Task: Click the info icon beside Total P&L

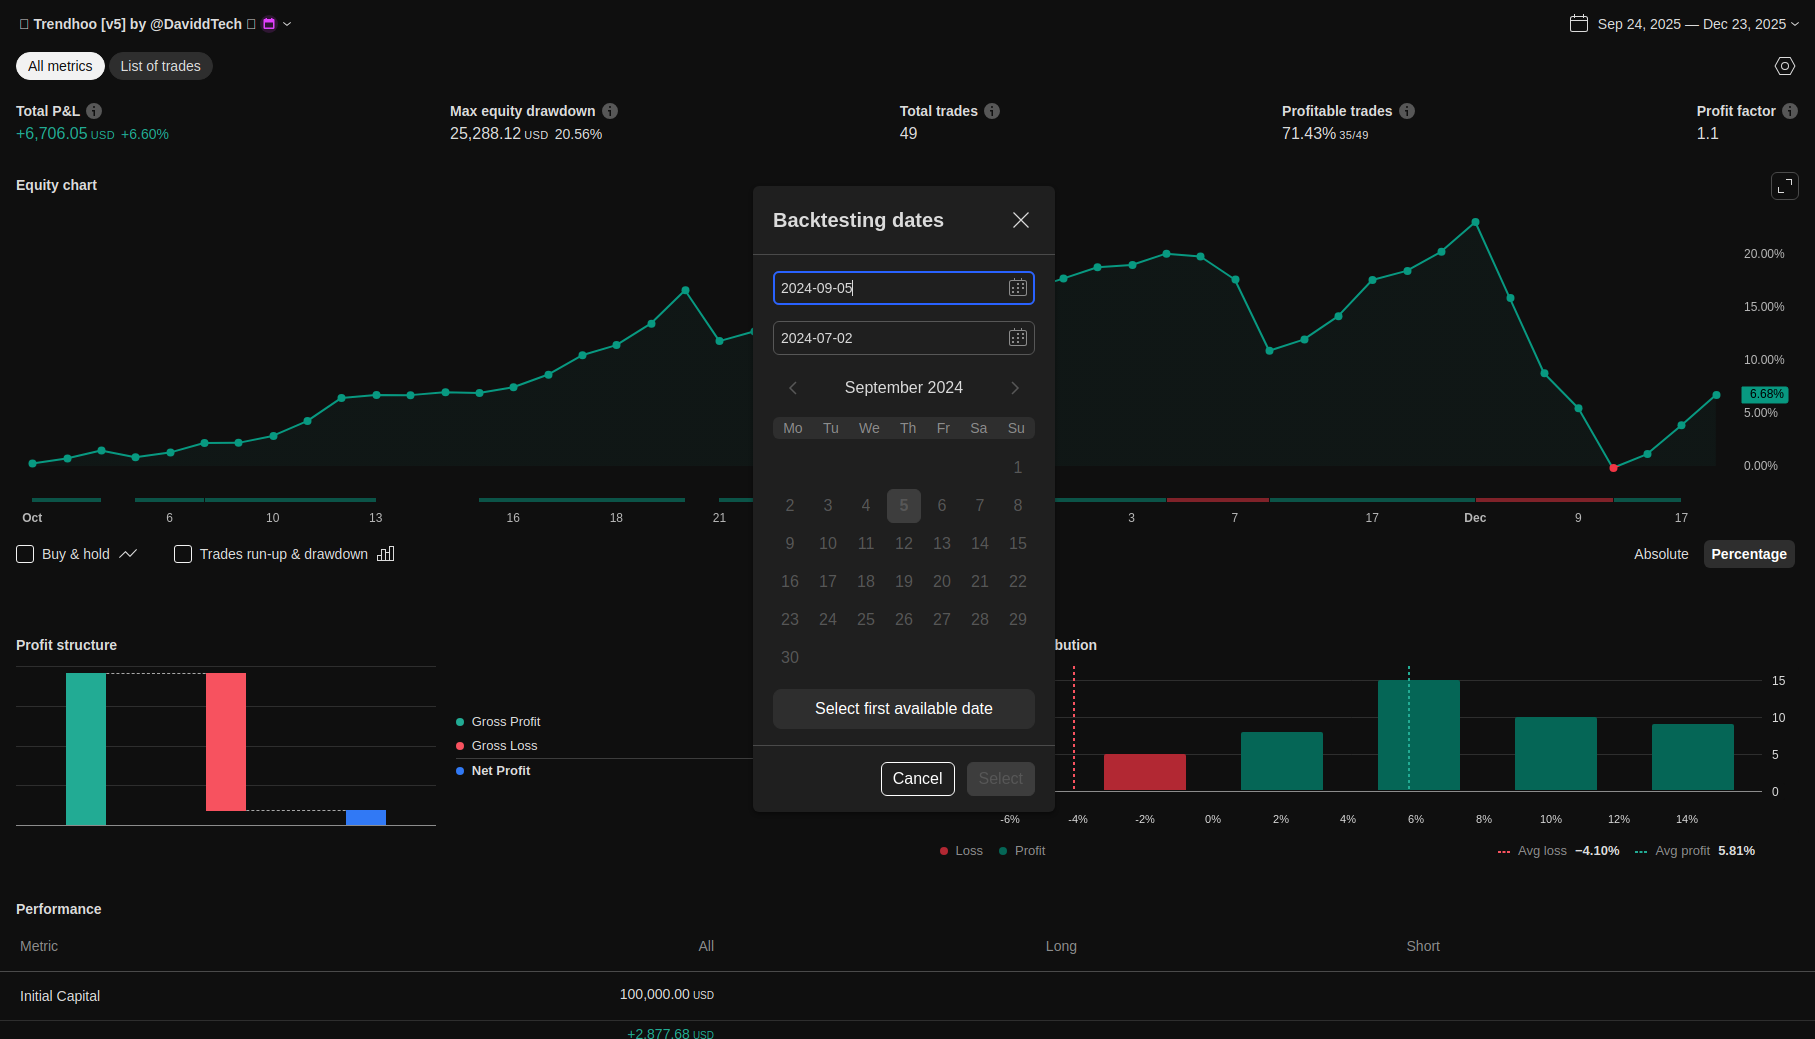Action: coord(94,111)
